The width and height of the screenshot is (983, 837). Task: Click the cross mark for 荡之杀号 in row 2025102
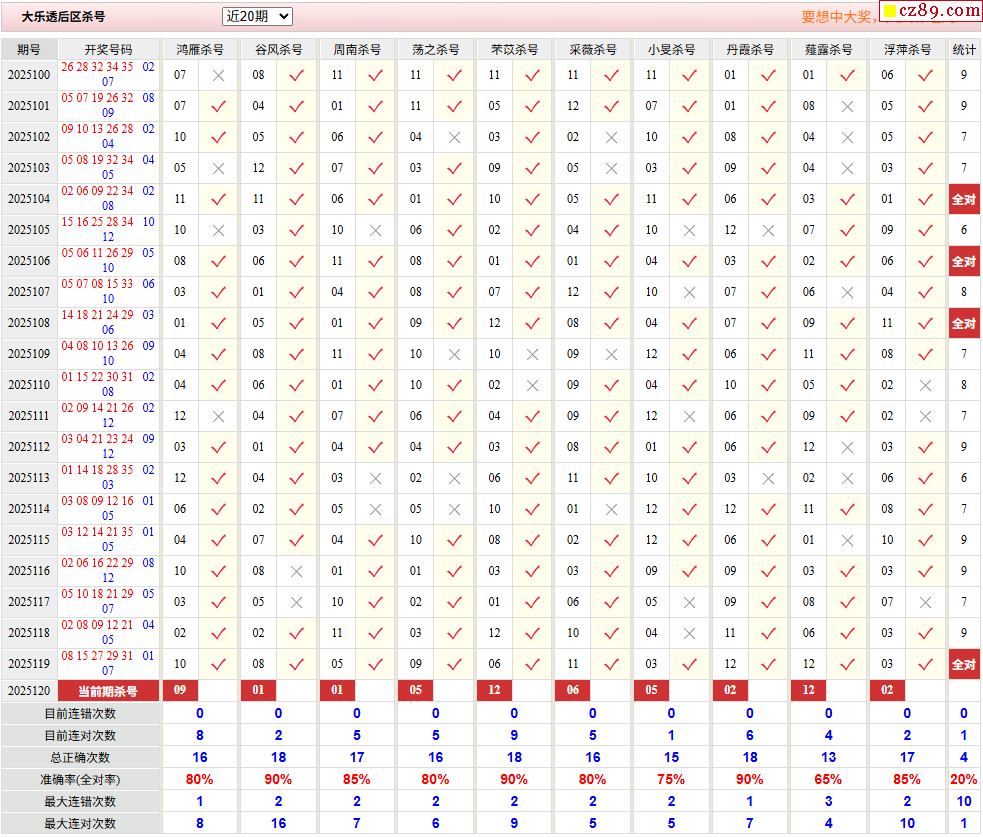pyautogui.click(x=454, y=137)
